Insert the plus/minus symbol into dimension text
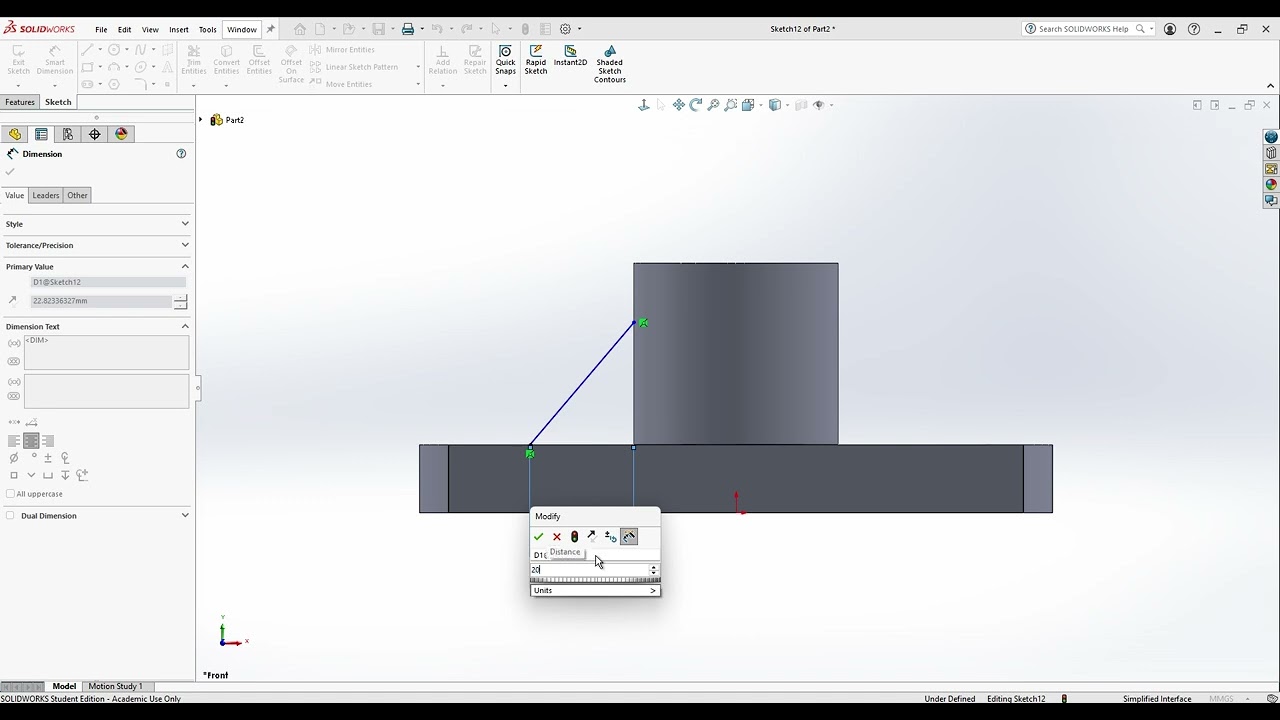The width and height of the screenshot is (1280, 720). tap(48, 458)
